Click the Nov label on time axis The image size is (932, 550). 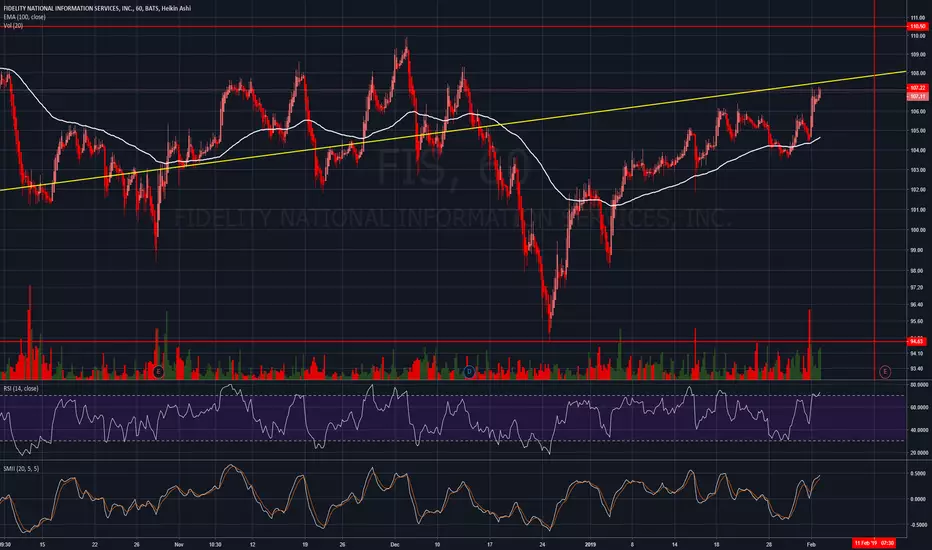click(x=179, y=544)
